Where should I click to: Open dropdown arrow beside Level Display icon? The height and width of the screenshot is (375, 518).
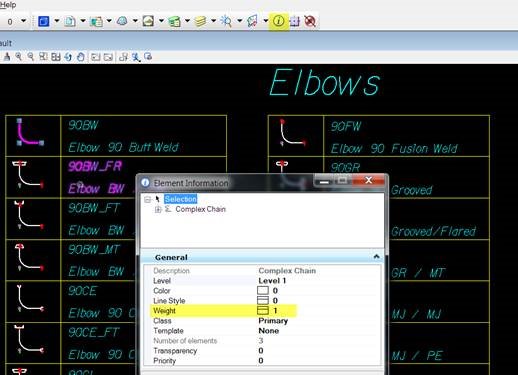213,21
